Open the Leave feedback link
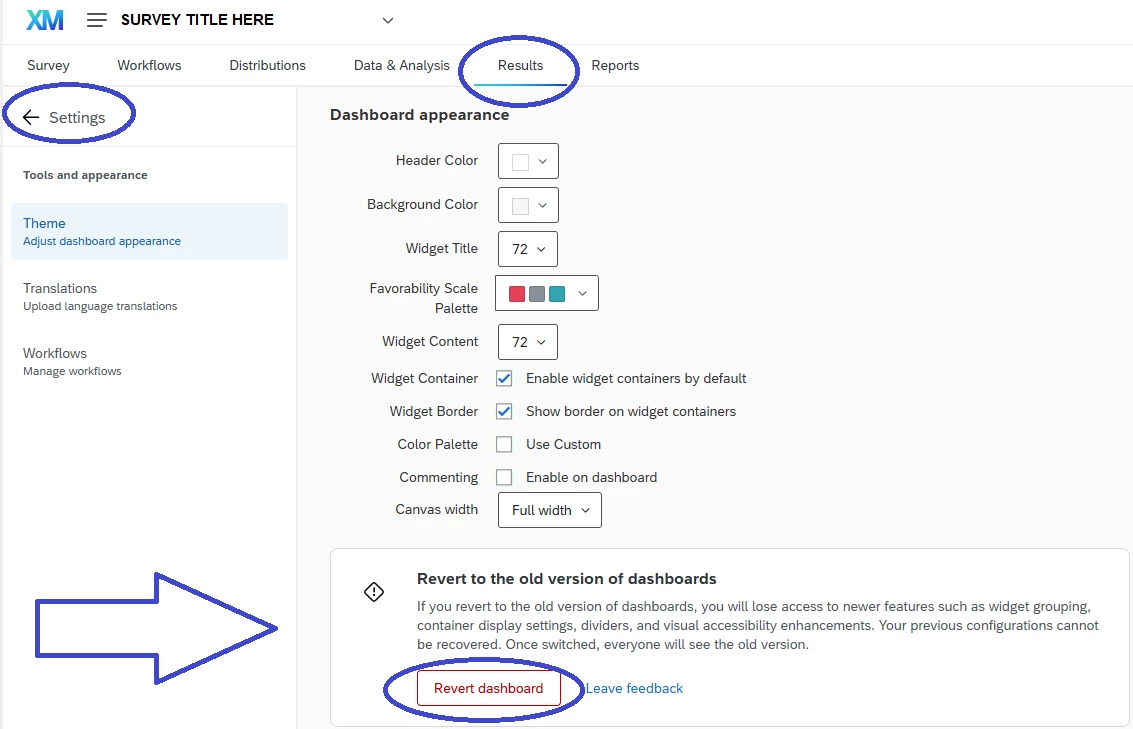 (634, 689)
